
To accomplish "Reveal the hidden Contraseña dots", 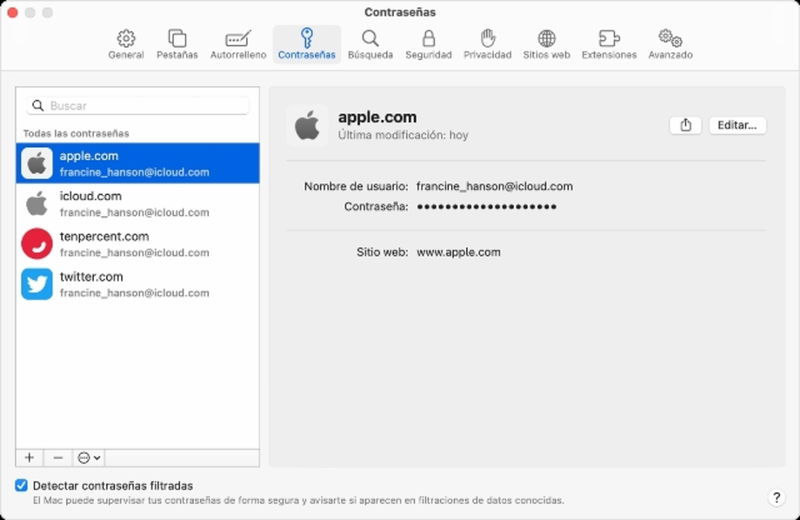I will click(487, 207).
